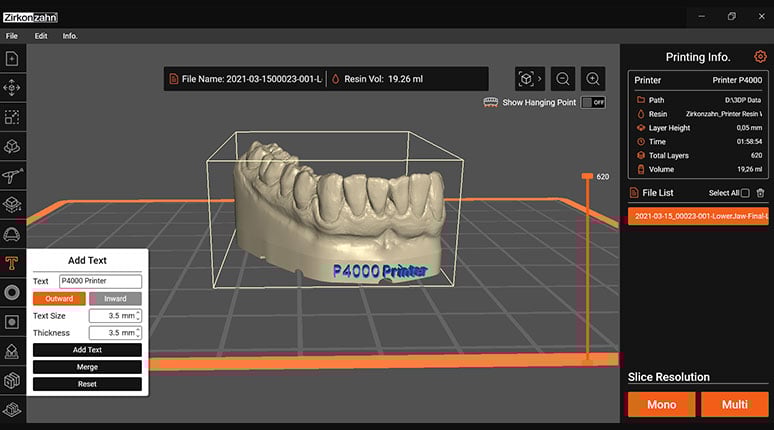The height and width of the screenshot is (430, 774).
Task: Click the Text input field with P4000 Printer
Action: [100, 282]
